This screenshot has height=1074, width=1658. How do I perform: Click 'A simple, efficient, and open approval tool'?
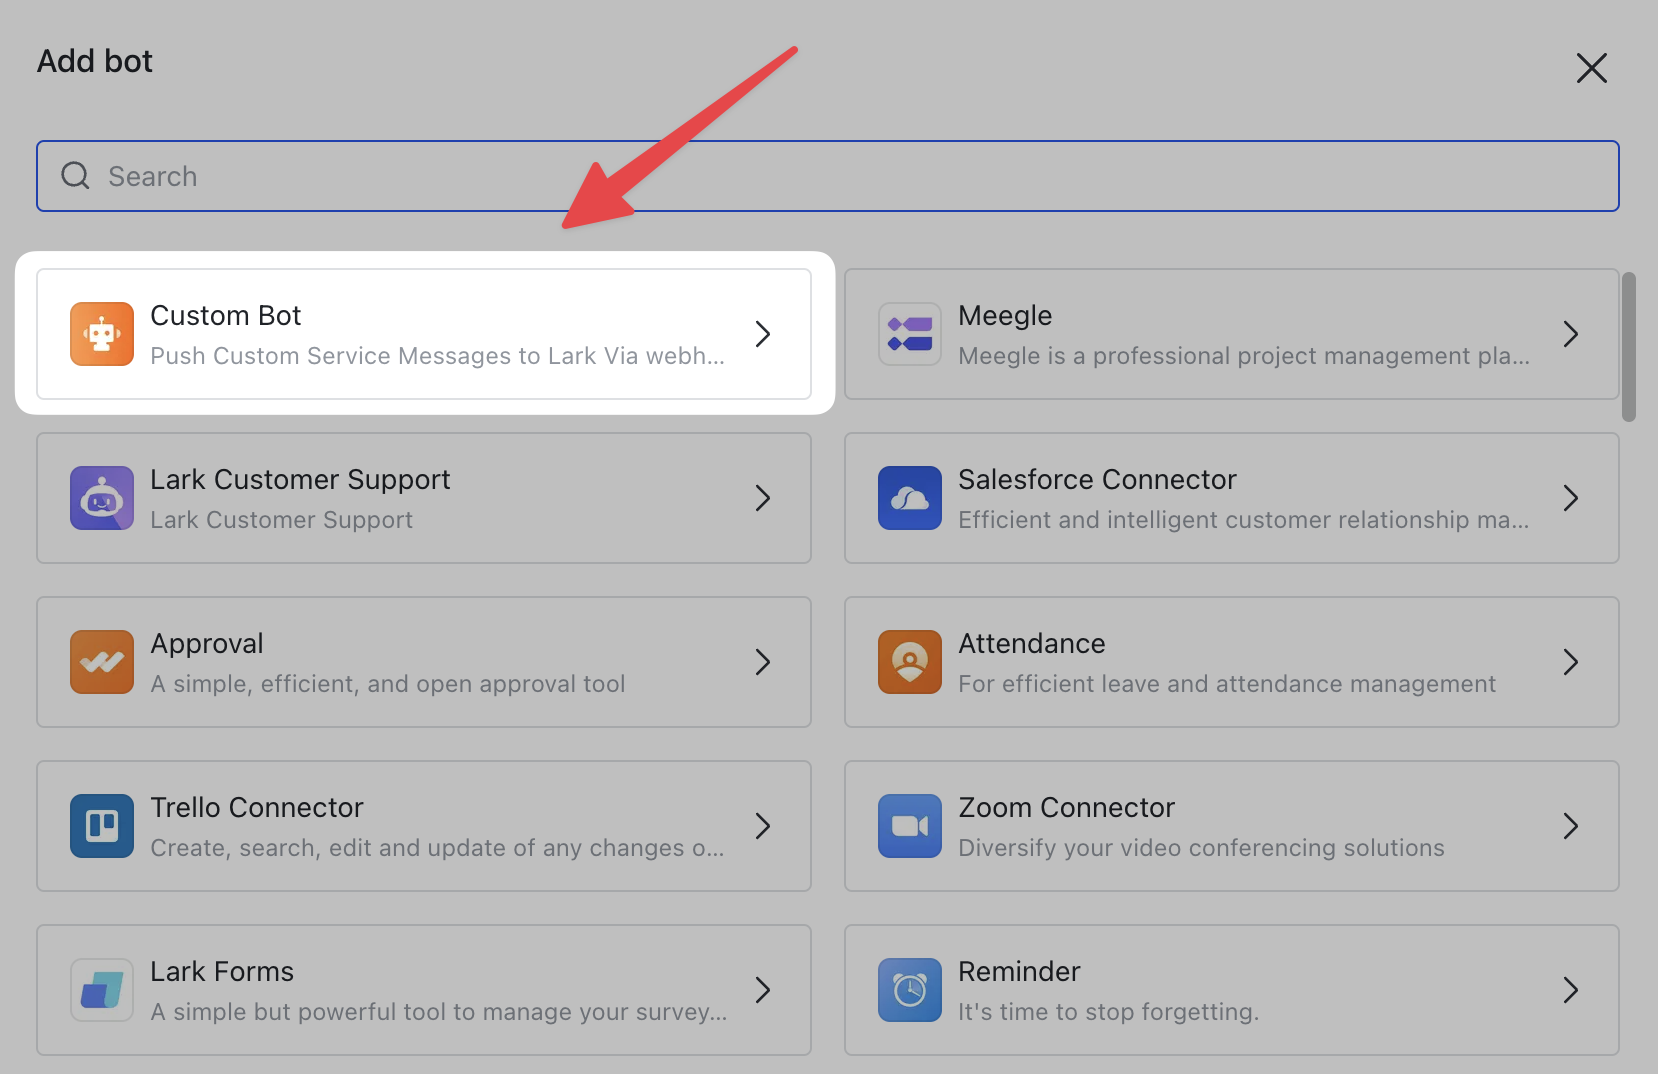pyautogui.click(x=388, y=684)
